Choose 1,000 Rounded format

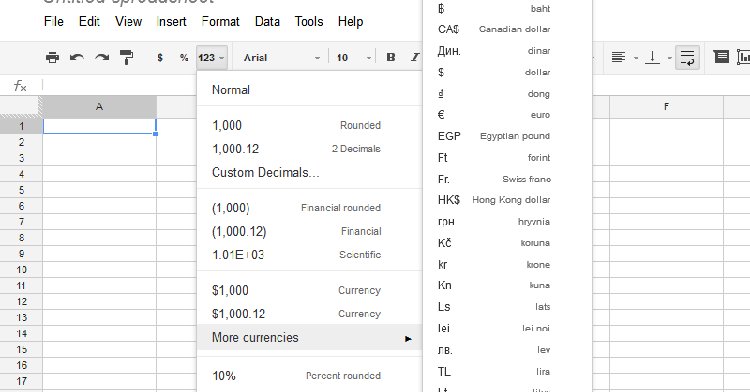[x=309, y=125]
